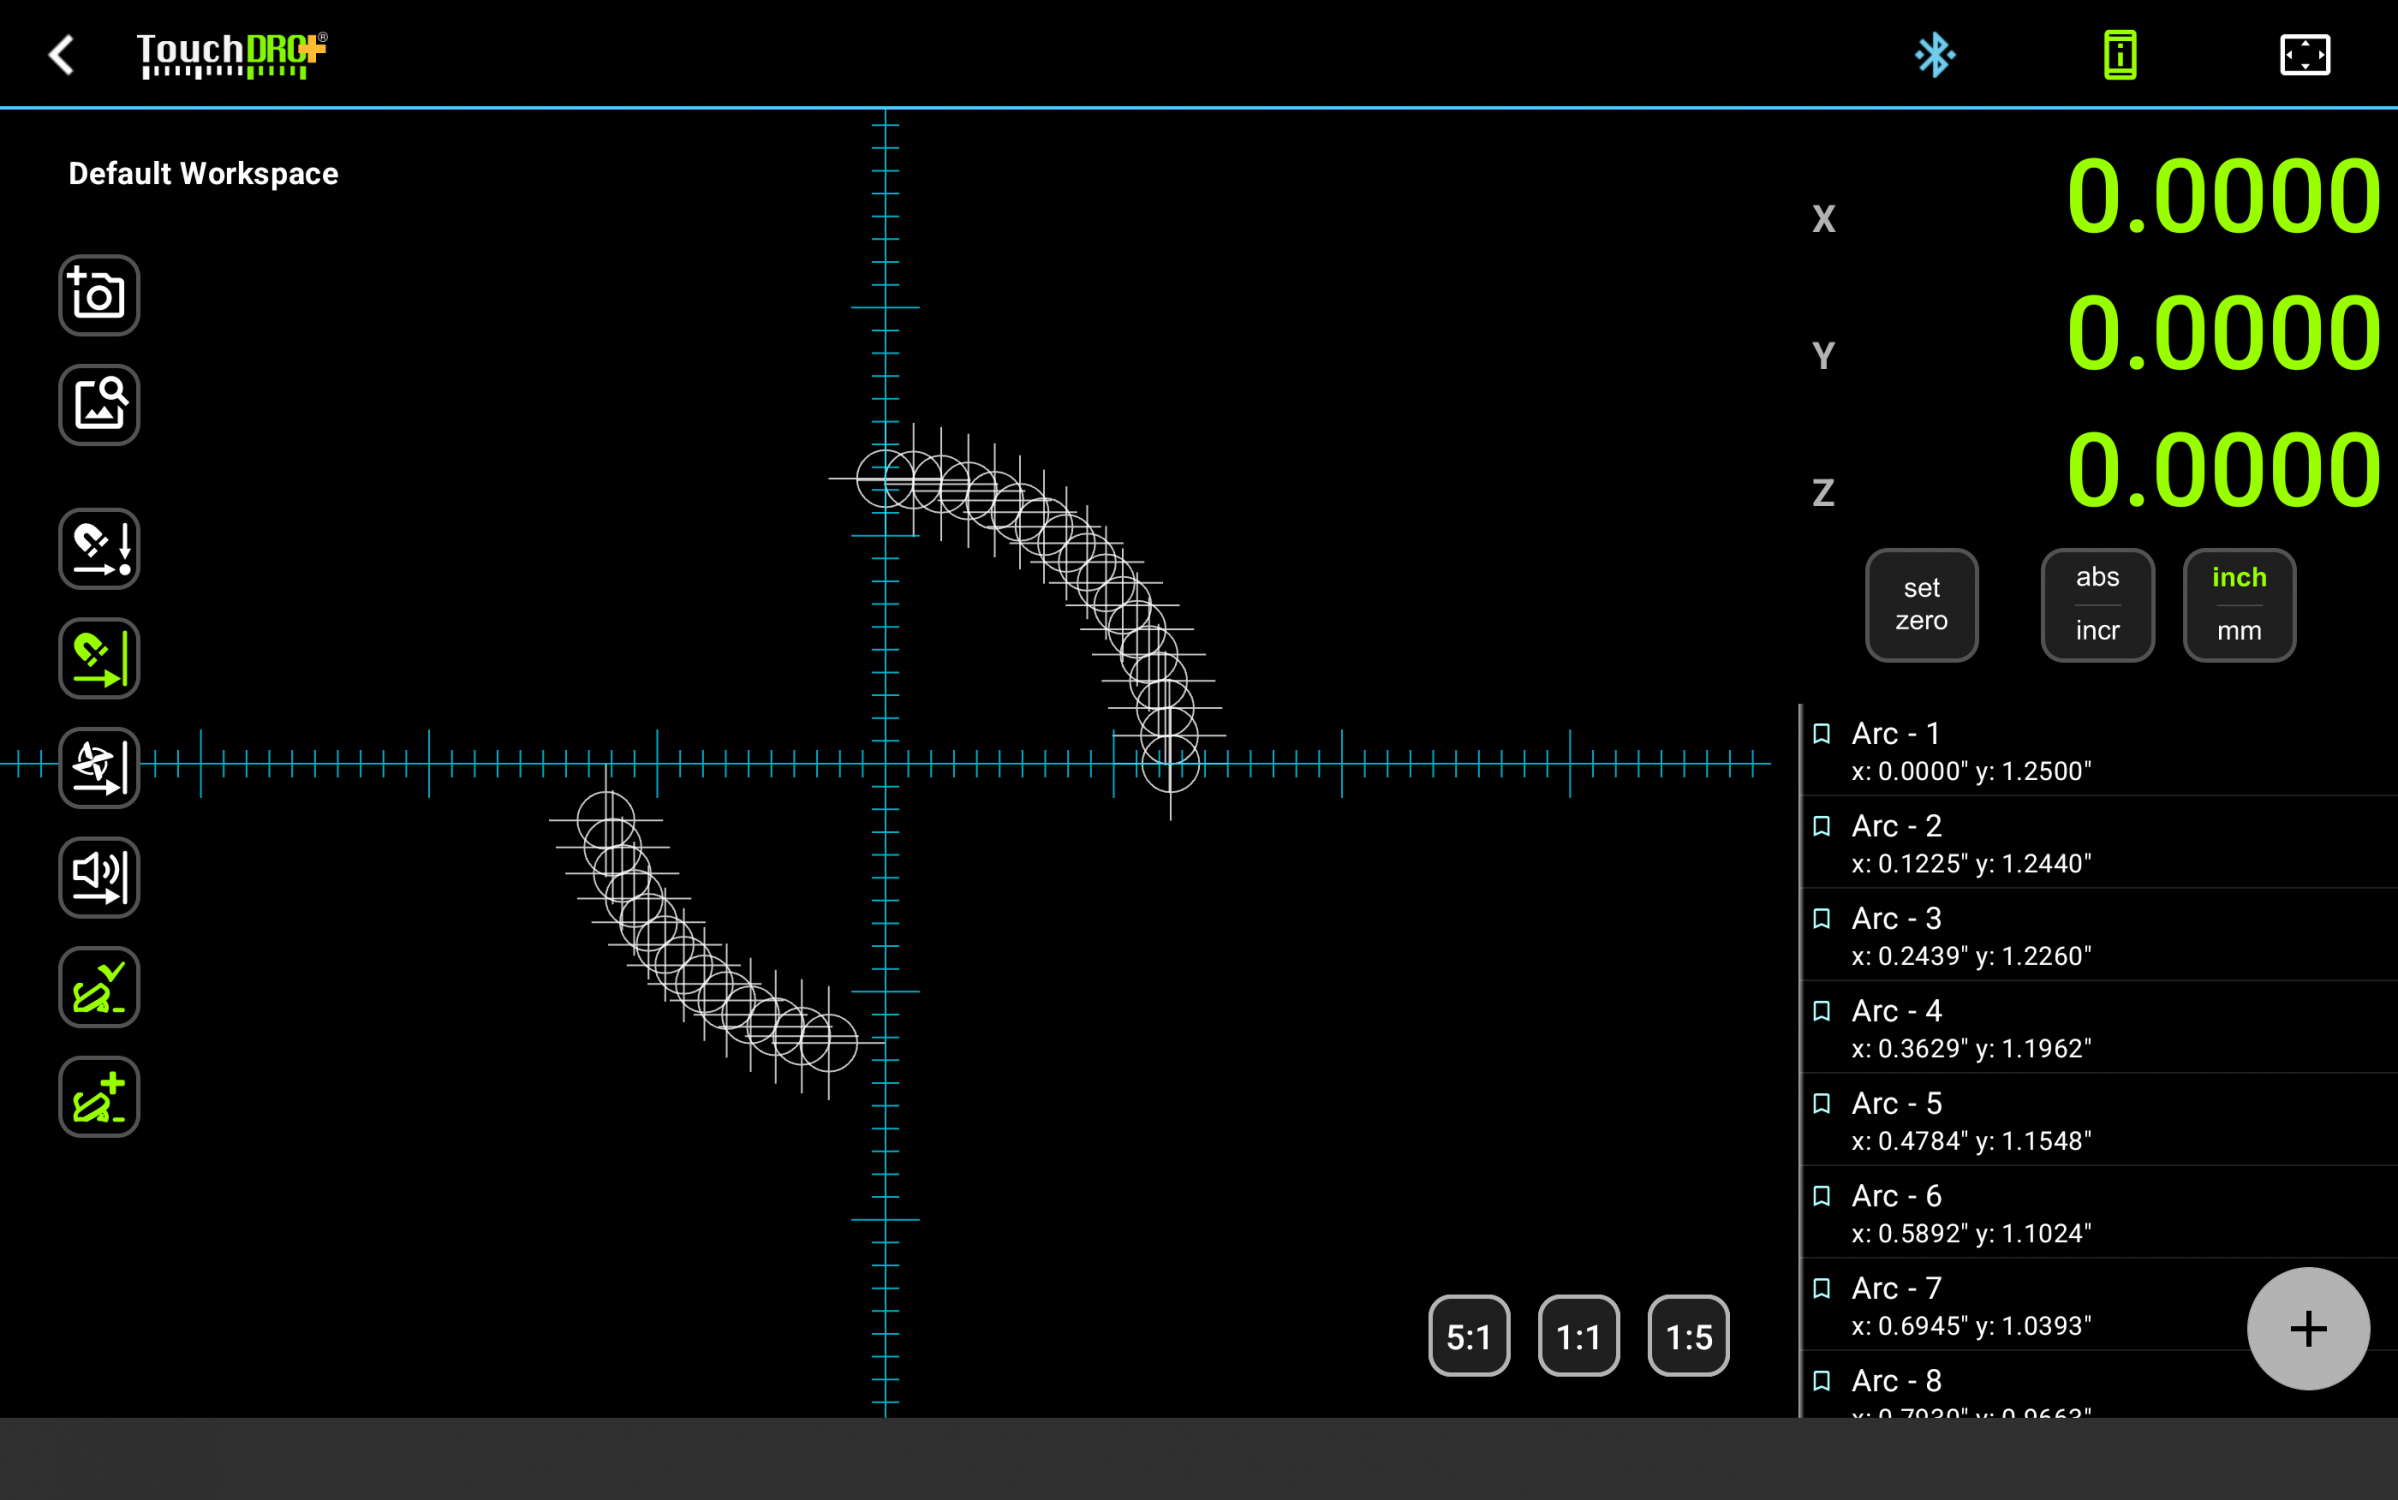Tap the TouchDRO+ logo
This screenshot has height=1500, width=2398.
point(232,55)
